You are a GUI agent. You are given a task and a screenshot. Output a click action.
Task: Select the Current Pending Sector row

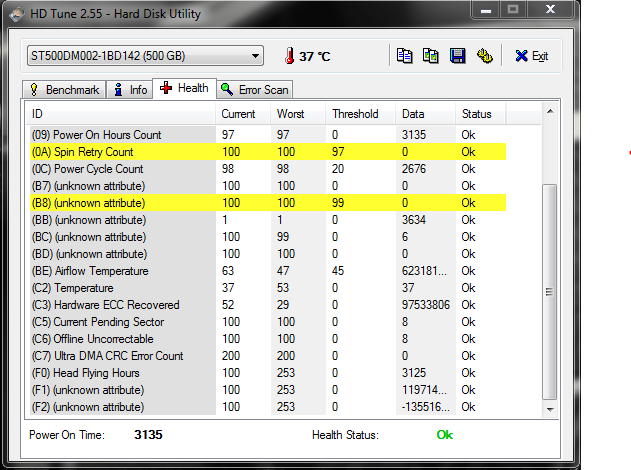pyautogui.click(x=268, y=322)
